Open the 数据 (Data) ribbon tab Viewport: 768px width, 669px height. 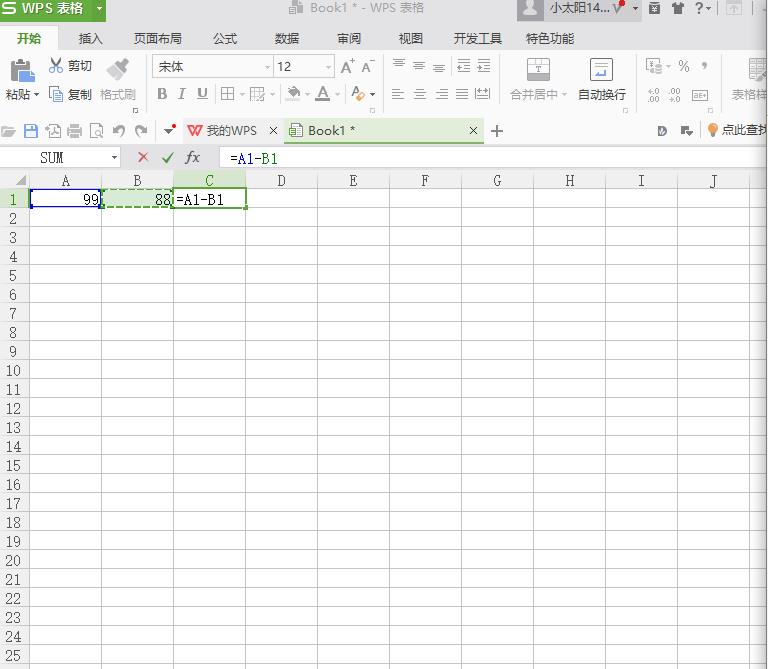287,38
